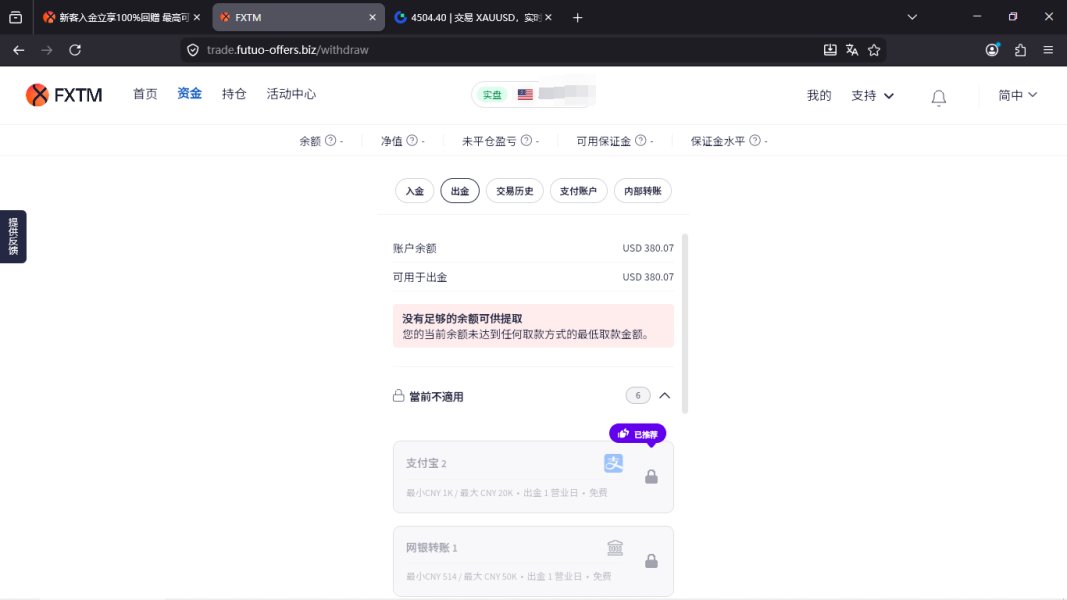This screenshot has height=600, width=1067.
Task: Click the site security shield icon
Action: click(x=193, y=50)
